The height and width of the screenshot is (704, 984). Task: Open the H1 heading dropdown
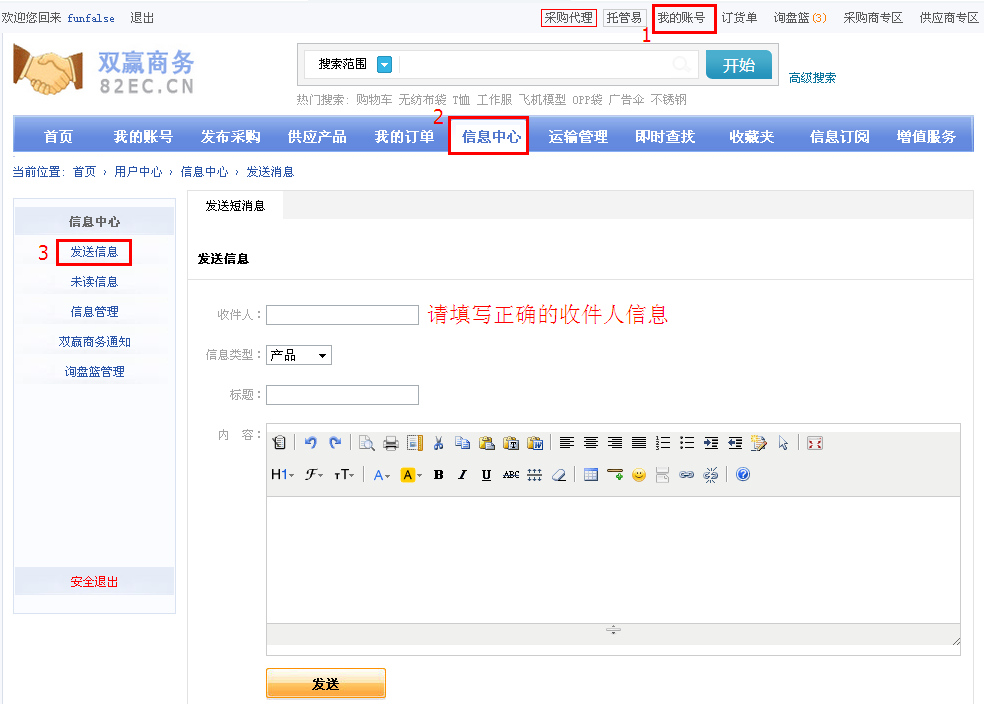coord(283,475)
